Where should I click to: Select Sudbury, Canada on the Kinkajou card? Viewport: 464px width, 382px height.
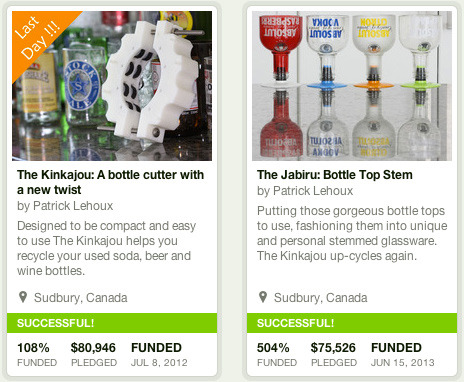(x=81, y=298)
